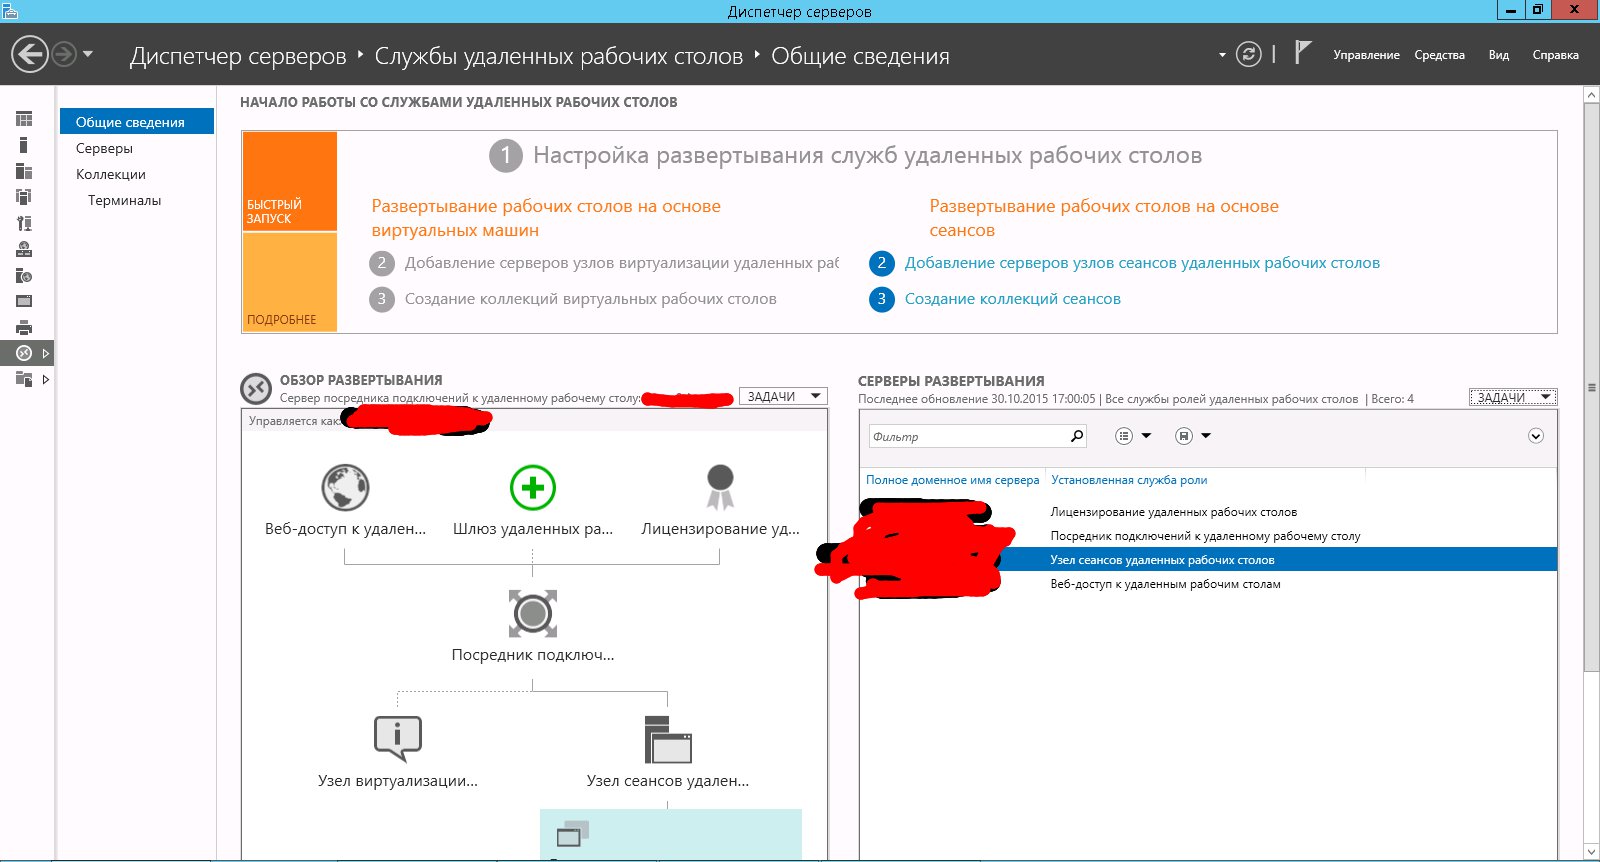Image resolution: width=1600 pixels, height=862 pixels.
Task: Select Веб-доступ к удаленным рабочим столам row
Action: pyautogui.click(x=1208, y=584)
